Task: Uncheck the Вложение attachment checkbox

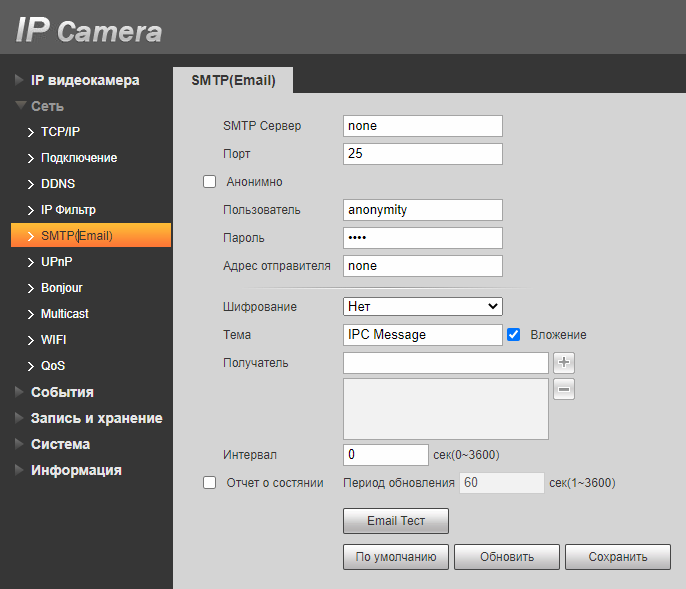Action: click(x=514, y=335)
